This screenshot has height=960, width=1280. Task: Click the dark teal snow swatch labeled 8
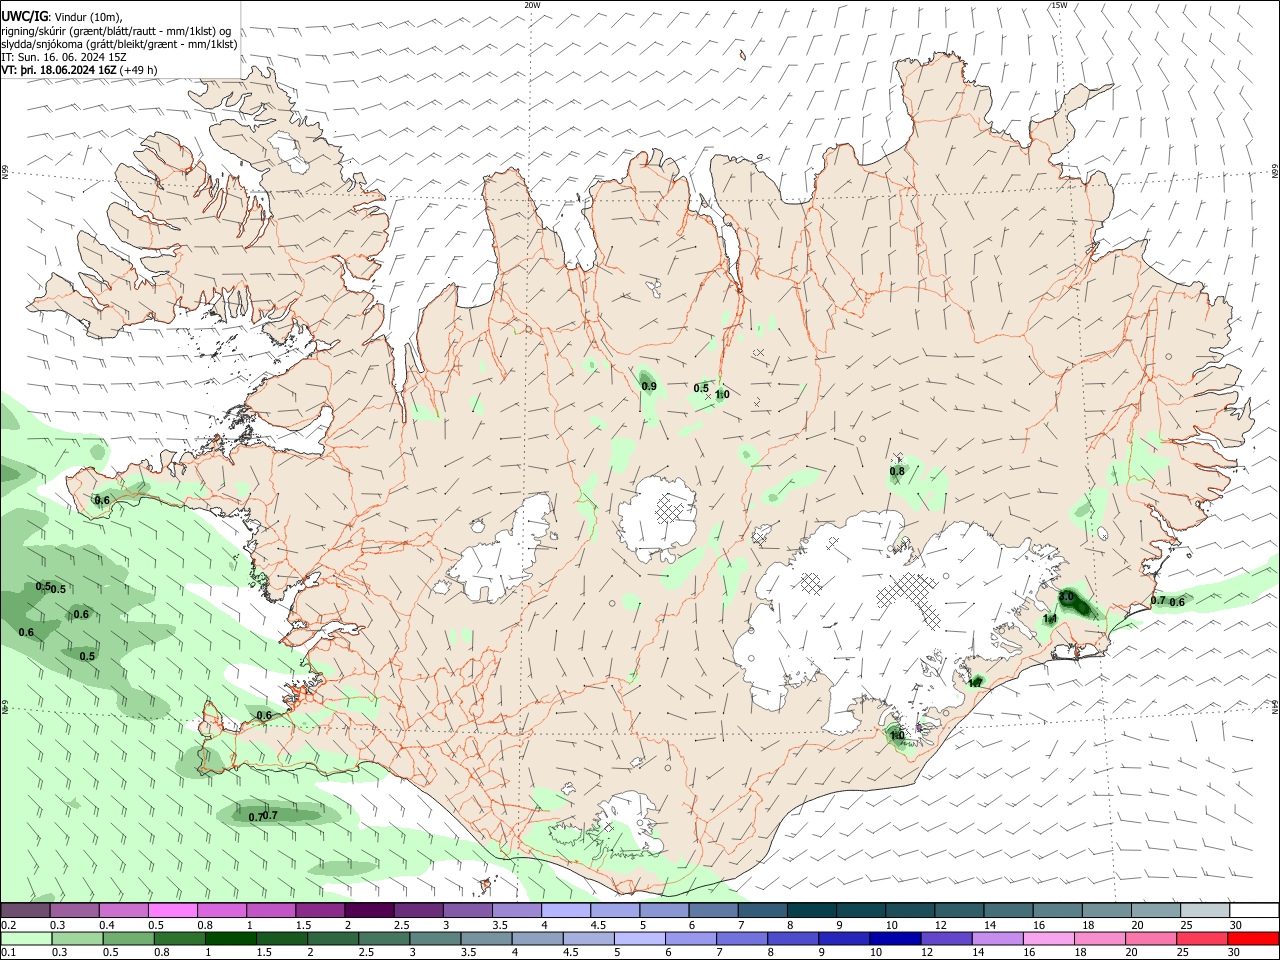(812, 911)
